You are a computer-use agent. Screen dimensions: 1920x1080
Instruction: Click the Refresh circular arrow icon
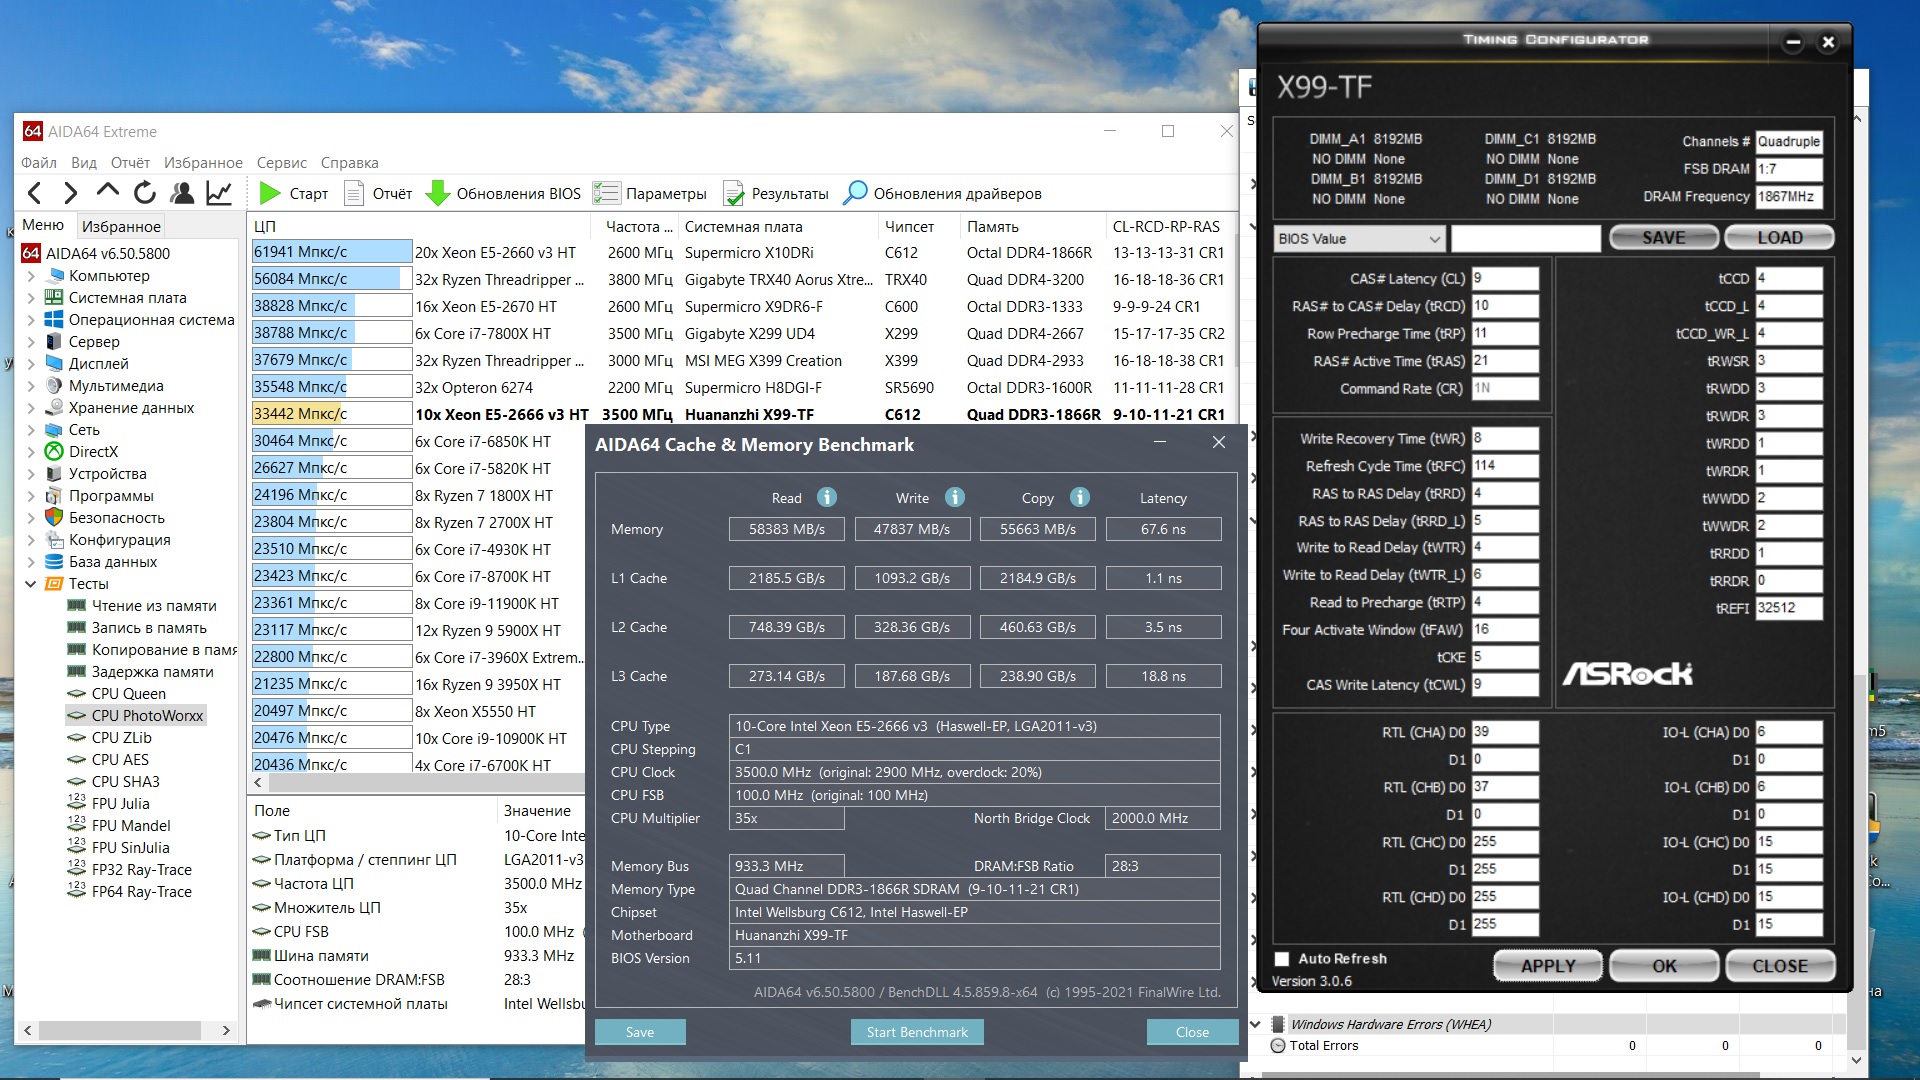(x=145, y=193)
